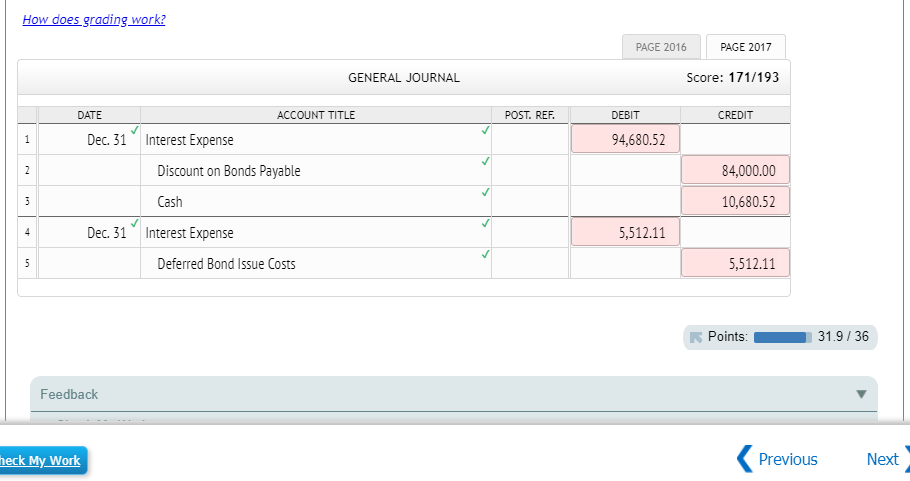Click the green checkmark on Deferred Bond Issue Costs row
Viewport: 910px width, 481px height.
point(485,254)
